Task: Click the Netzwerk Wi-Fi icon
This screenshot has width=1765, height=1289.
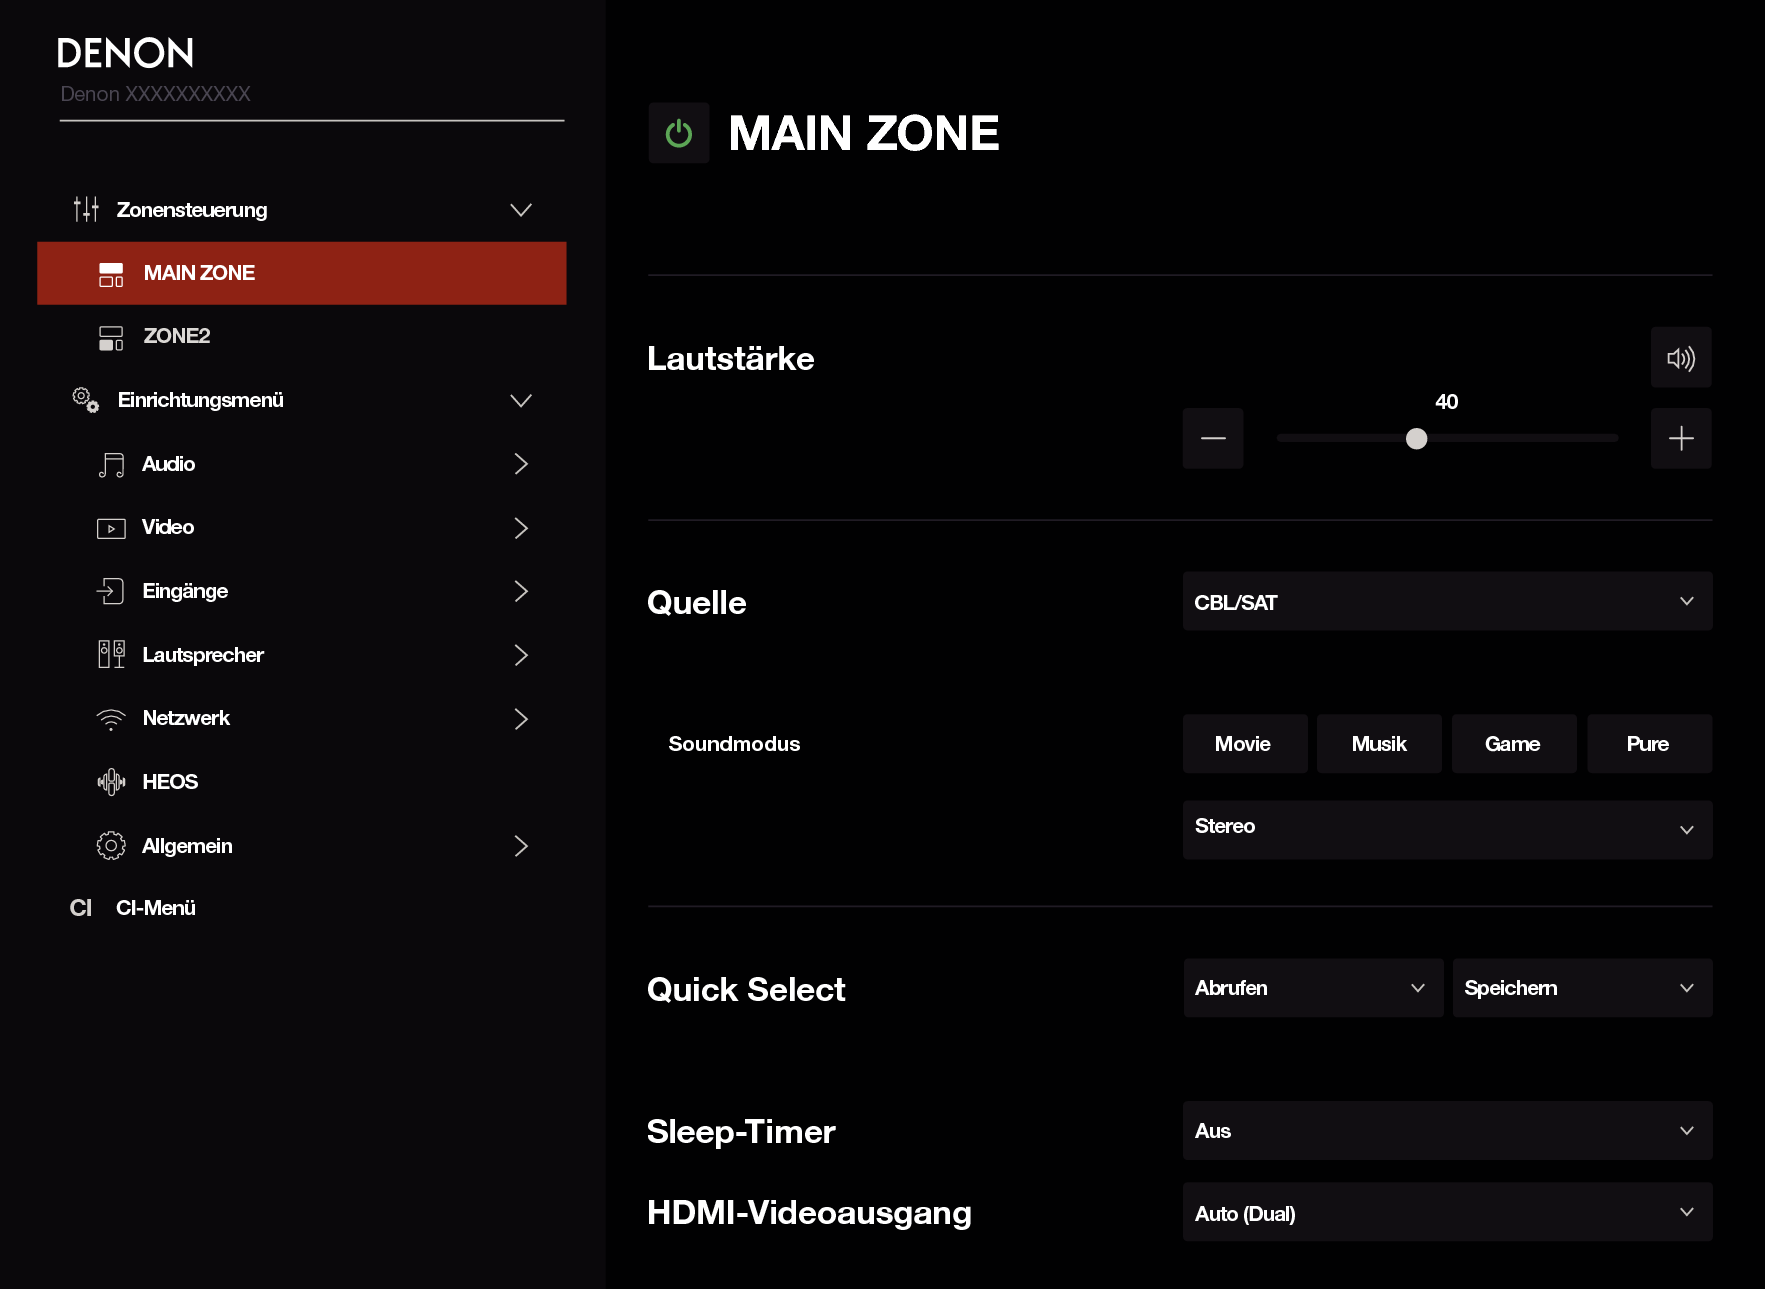Action: (x=111, y=719)
